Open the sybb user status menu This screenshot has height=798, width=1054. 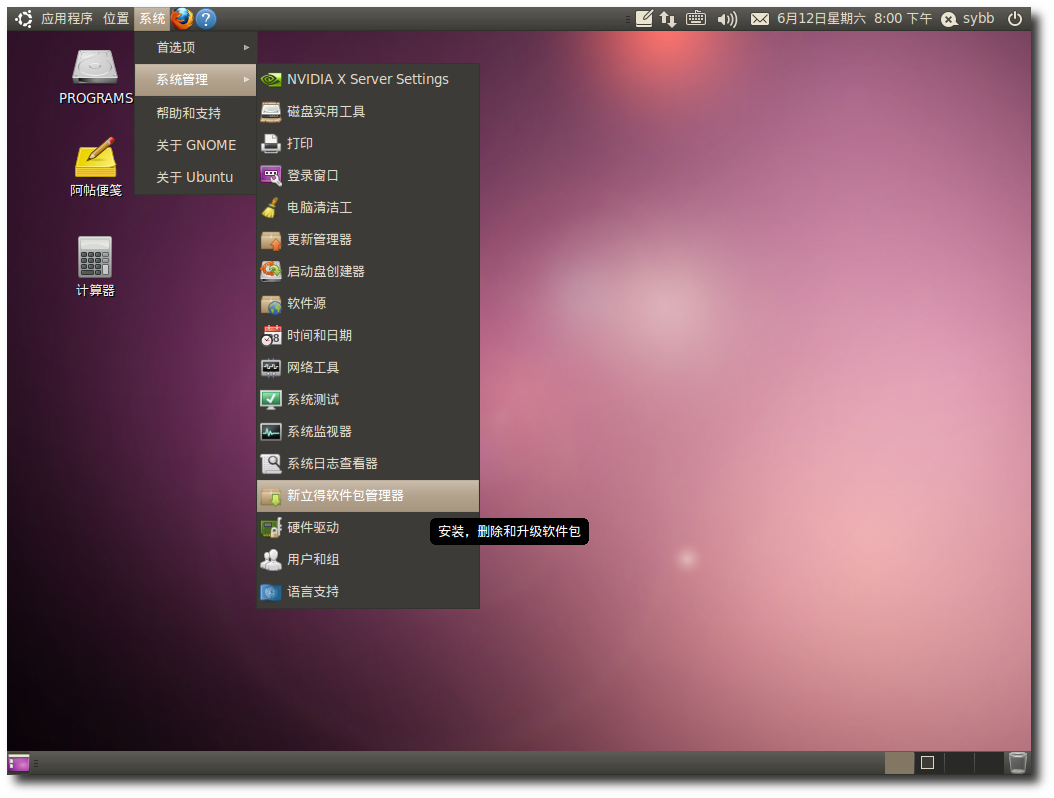point(967,19)
